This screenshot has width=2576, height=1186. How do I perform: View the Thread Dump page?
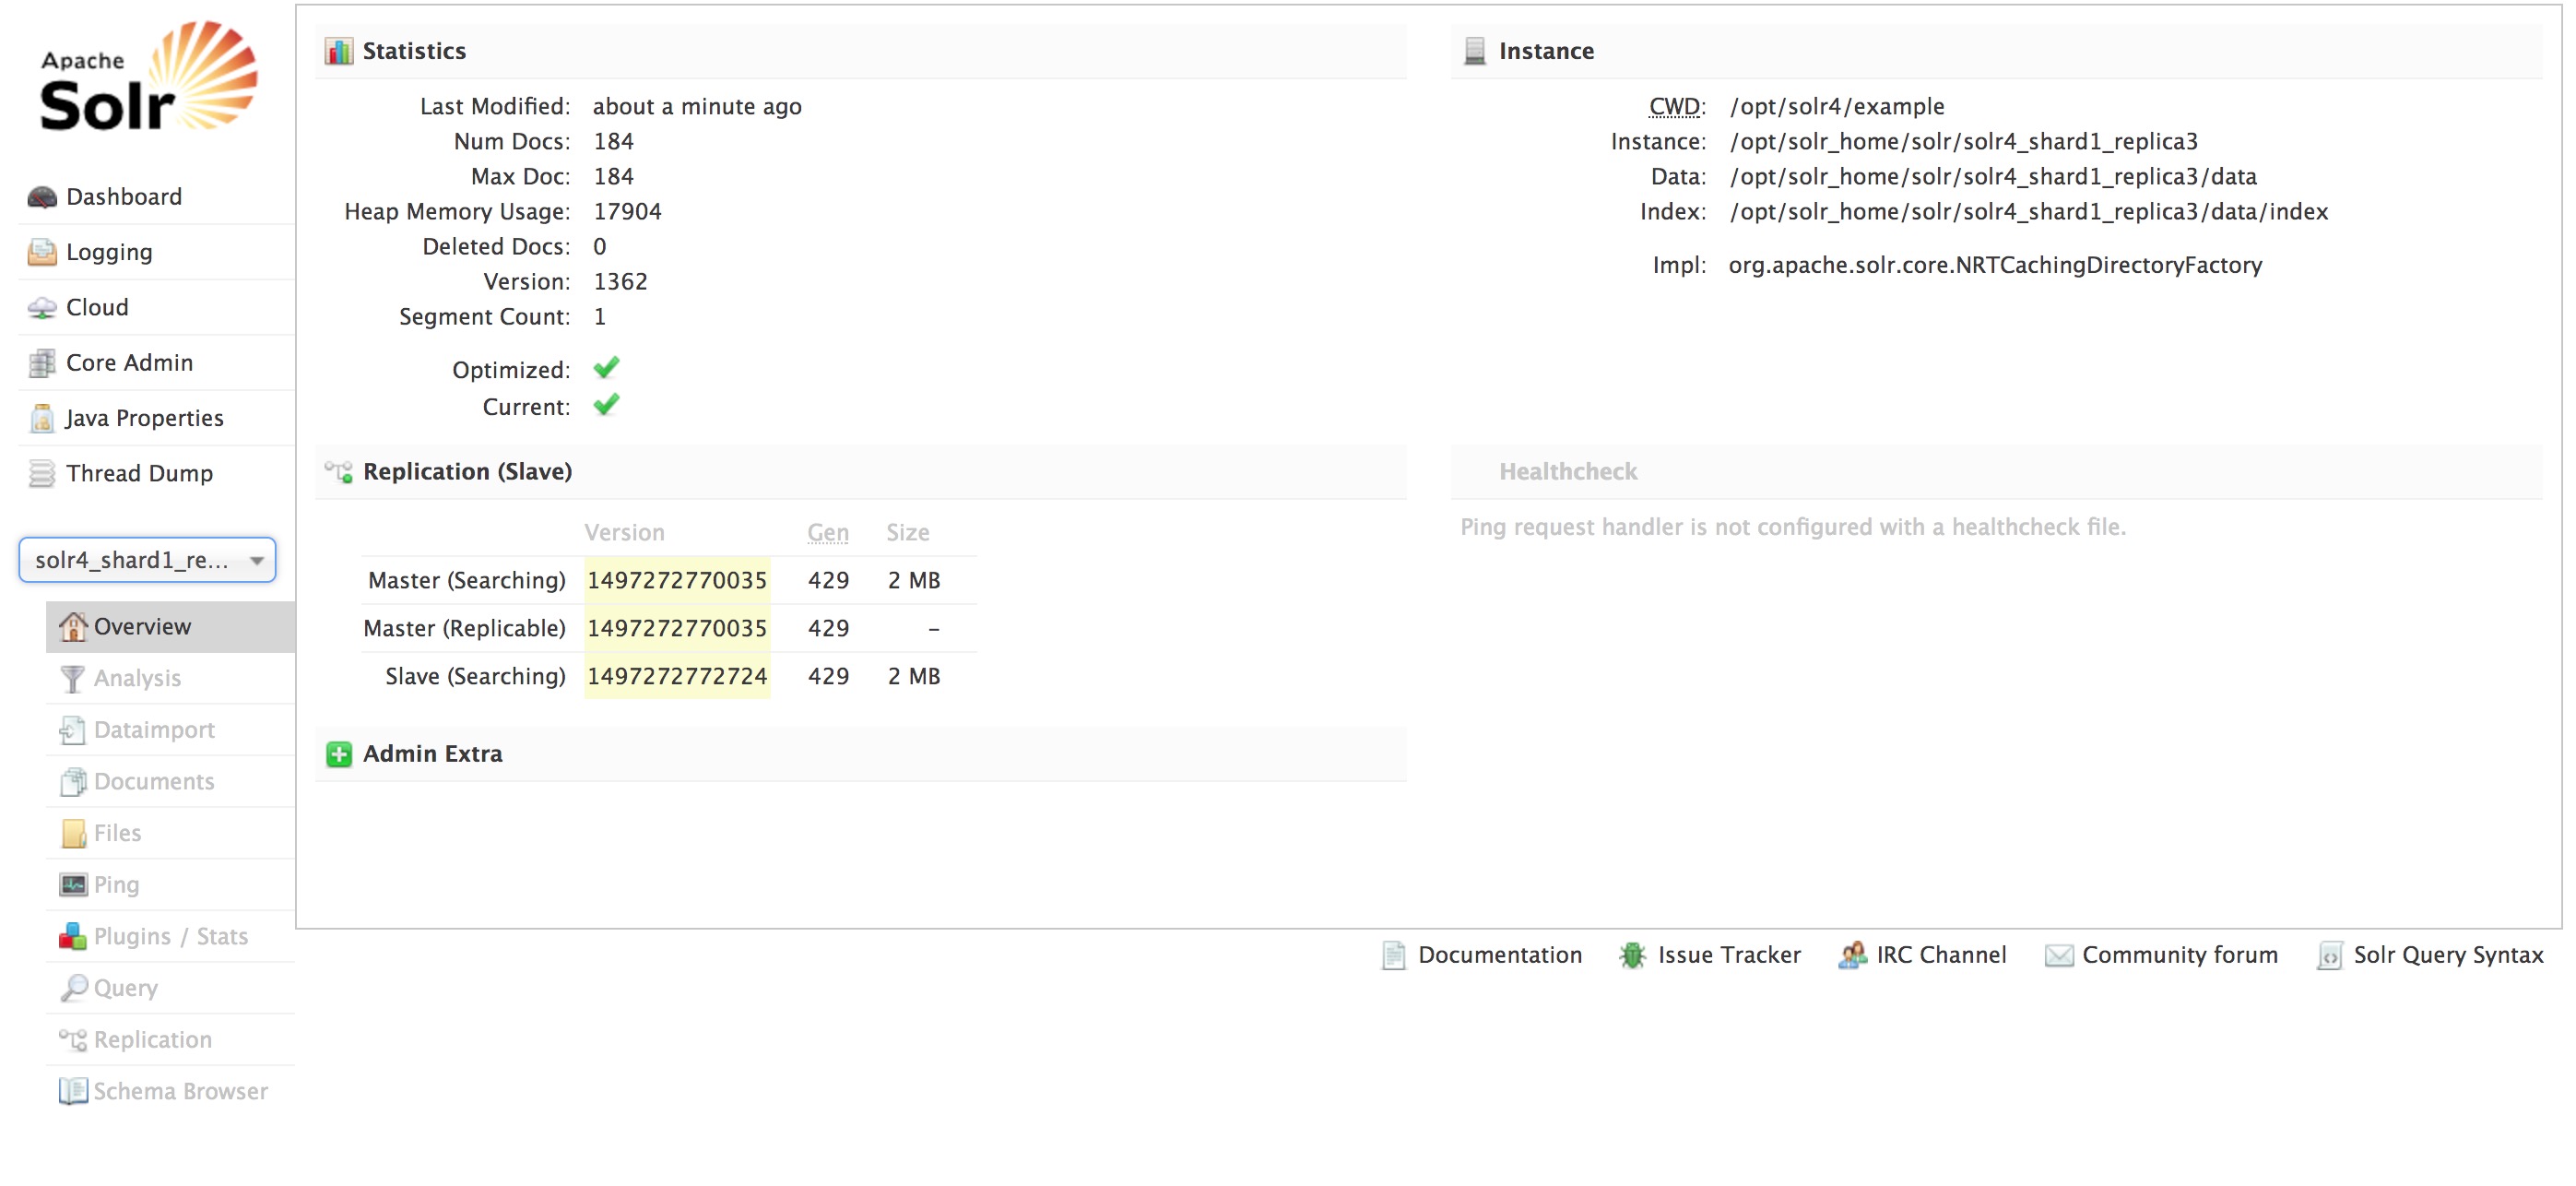tap(139, 473)
